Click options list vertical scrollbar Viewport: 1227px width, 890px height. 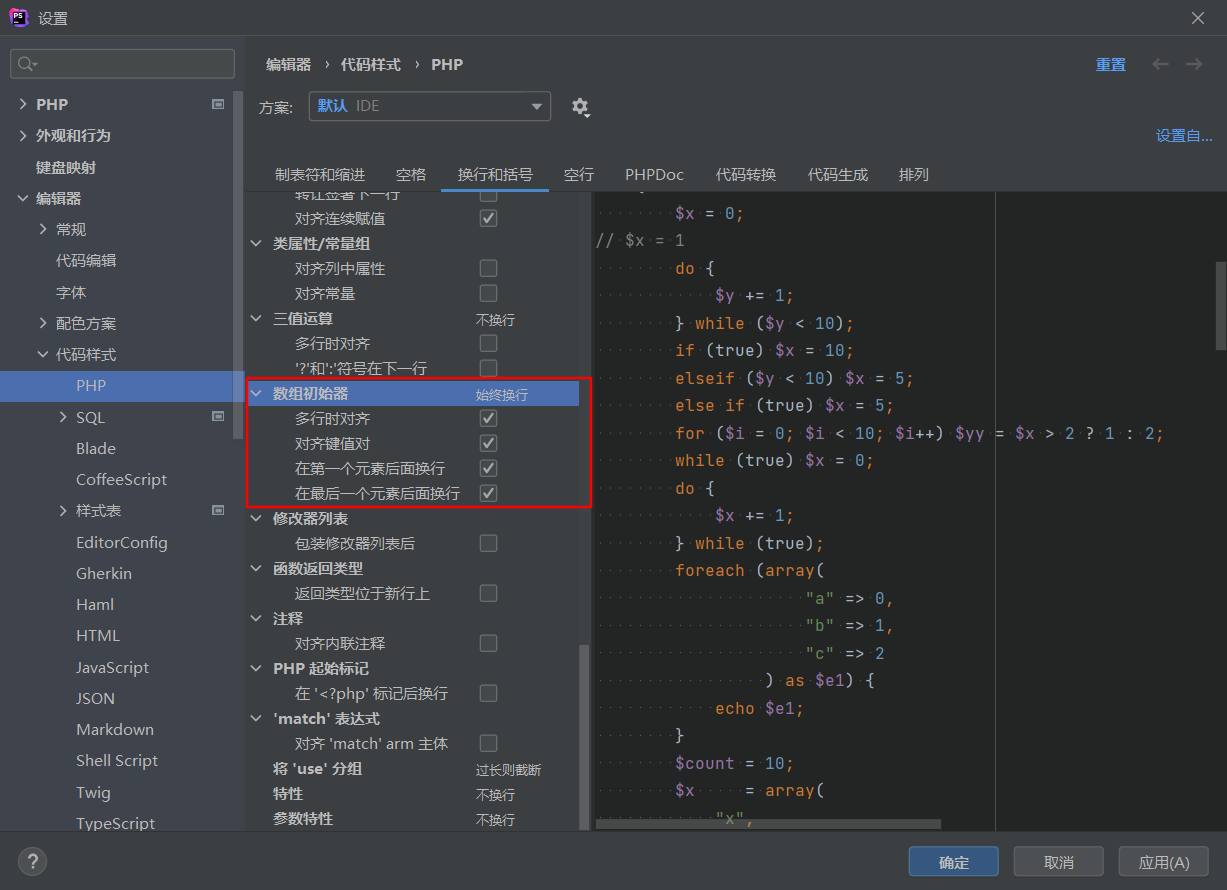coord(584,737)
